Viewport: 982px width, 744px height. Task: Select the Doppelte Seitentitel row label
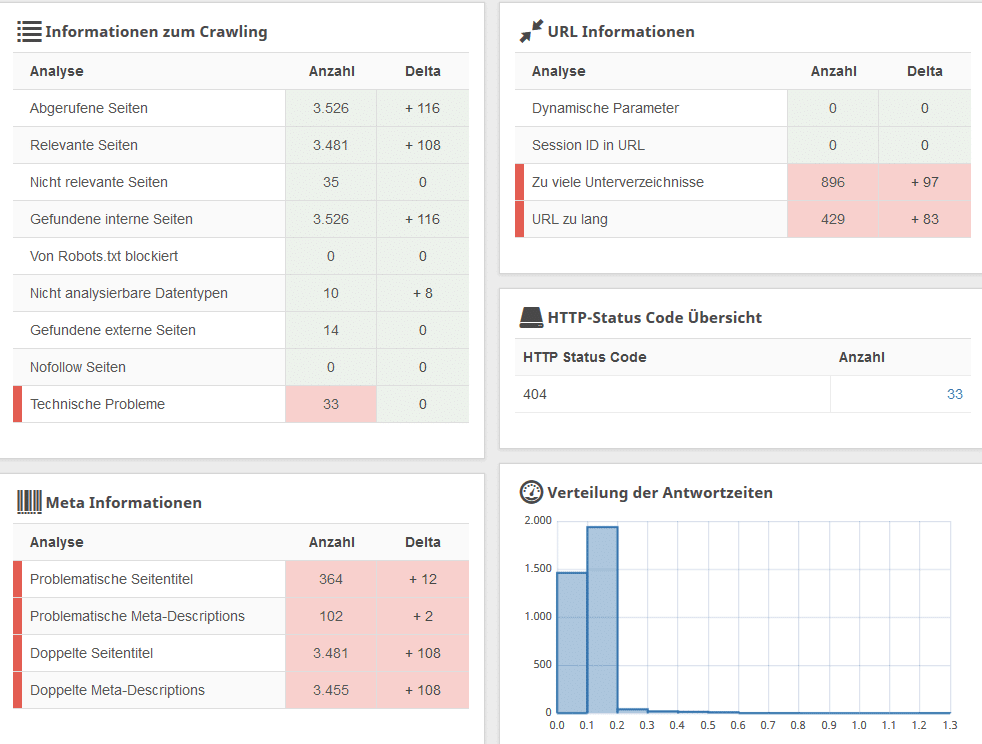pos(91,653)
